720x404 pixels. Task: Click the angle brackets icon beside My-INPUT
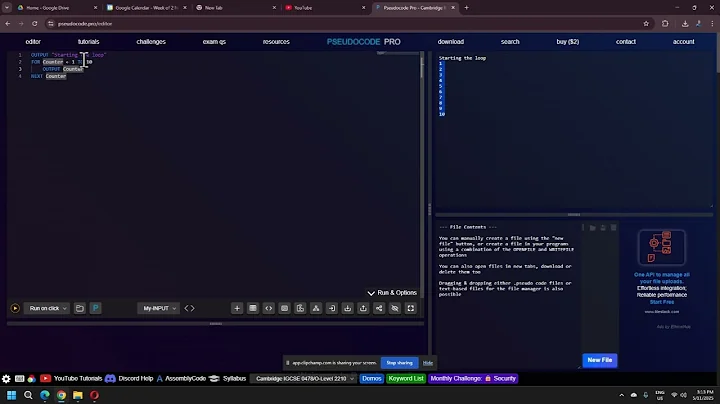pos(189,309)
